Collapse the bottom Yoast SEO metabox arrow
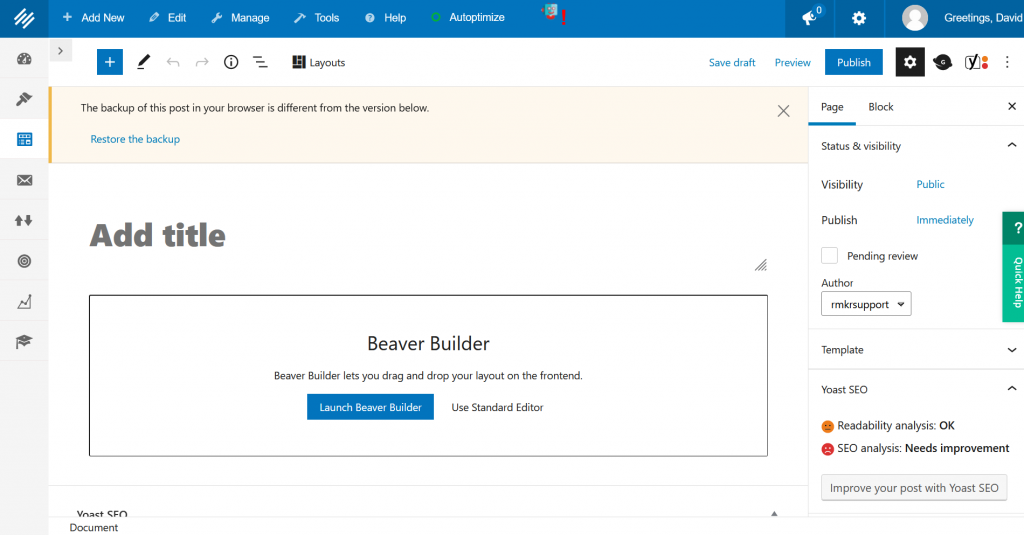Image resolution: width=1024 pixels, height=535 pixels. point(774,513)
